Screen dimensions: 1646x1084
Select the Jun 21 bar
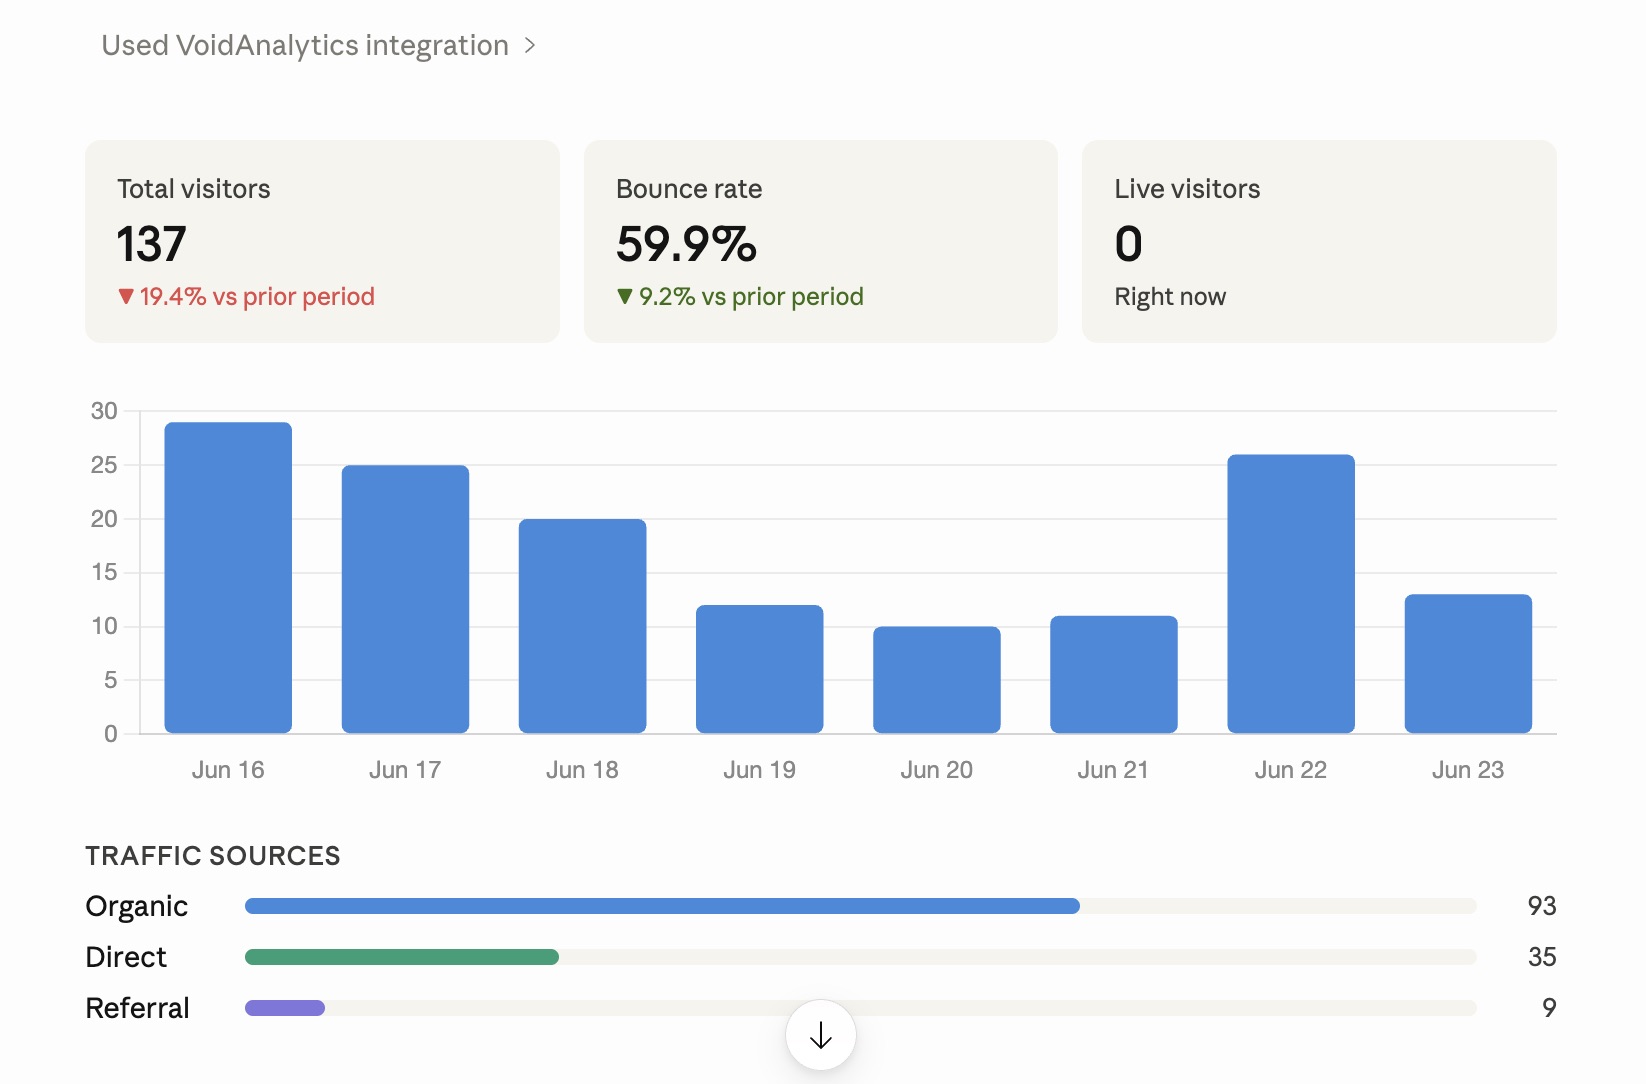[1114, 675]
